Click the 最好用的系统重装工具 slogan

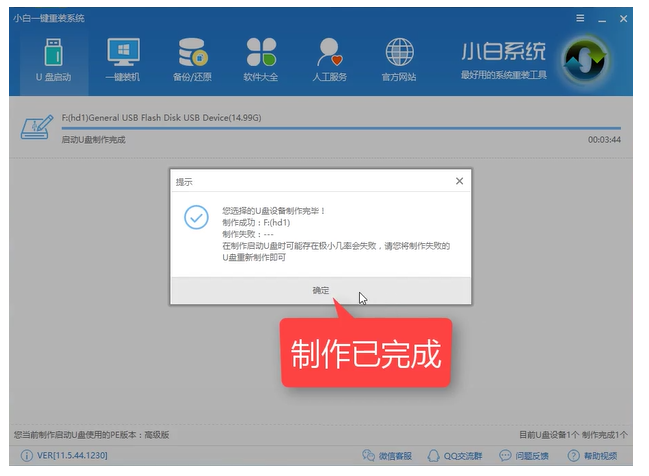point(504,75)
